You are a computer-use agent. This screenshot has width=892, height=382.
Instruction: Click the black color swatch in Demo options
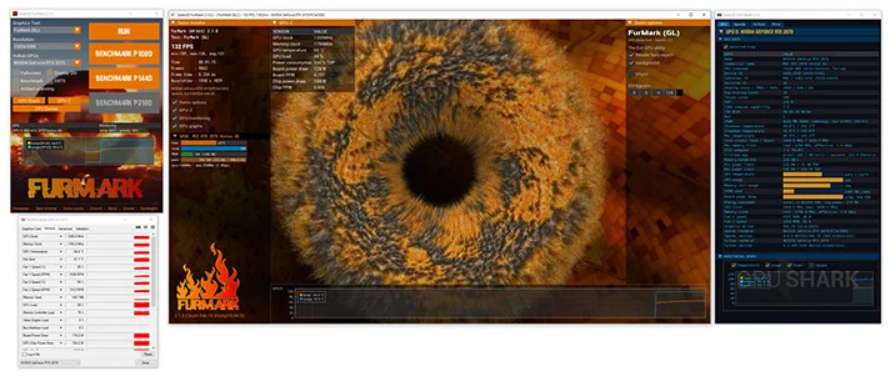(679, 92)
